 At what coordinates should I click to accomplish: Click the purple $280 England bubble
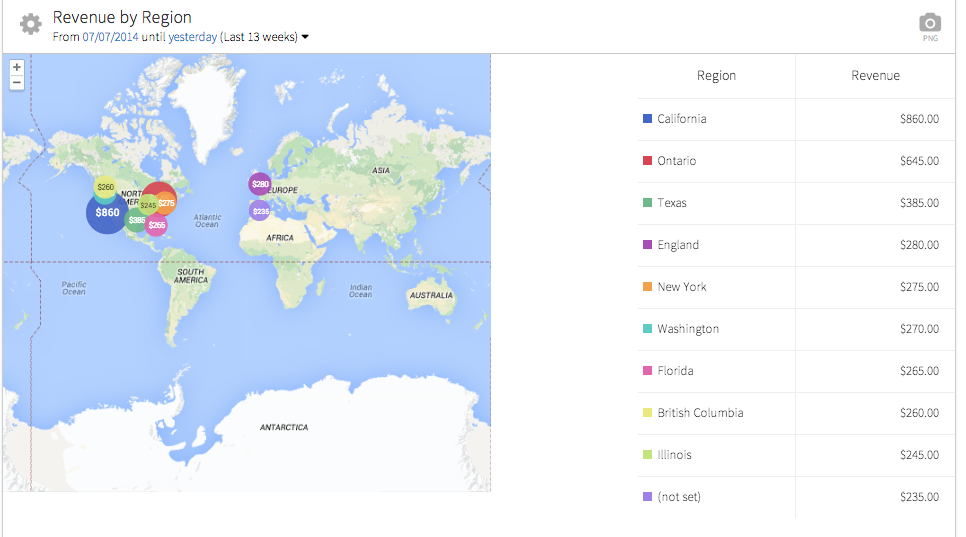260,184
